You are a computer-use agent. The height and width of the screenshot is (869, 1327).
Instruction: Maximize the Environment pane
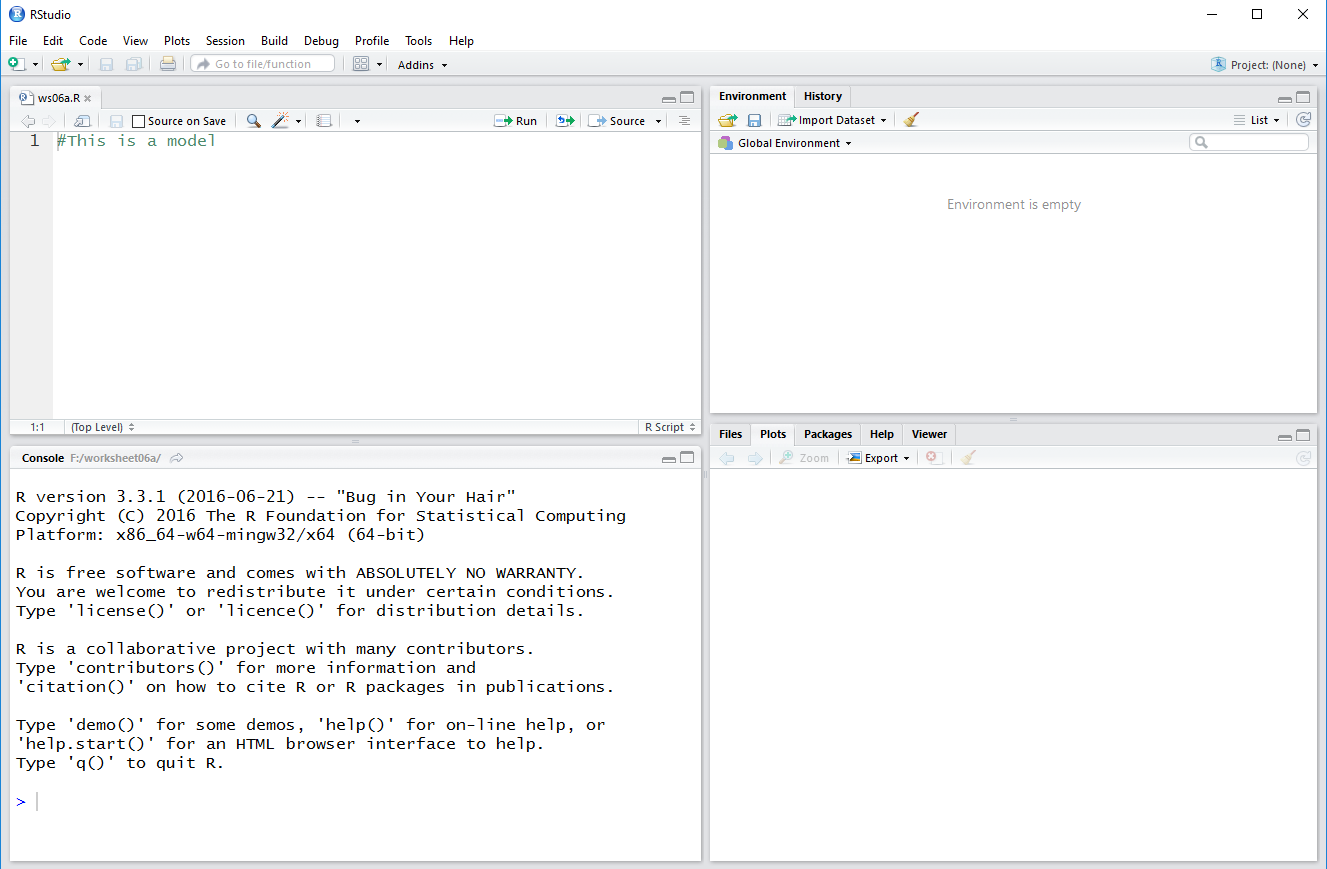(x=1303, y=98)
